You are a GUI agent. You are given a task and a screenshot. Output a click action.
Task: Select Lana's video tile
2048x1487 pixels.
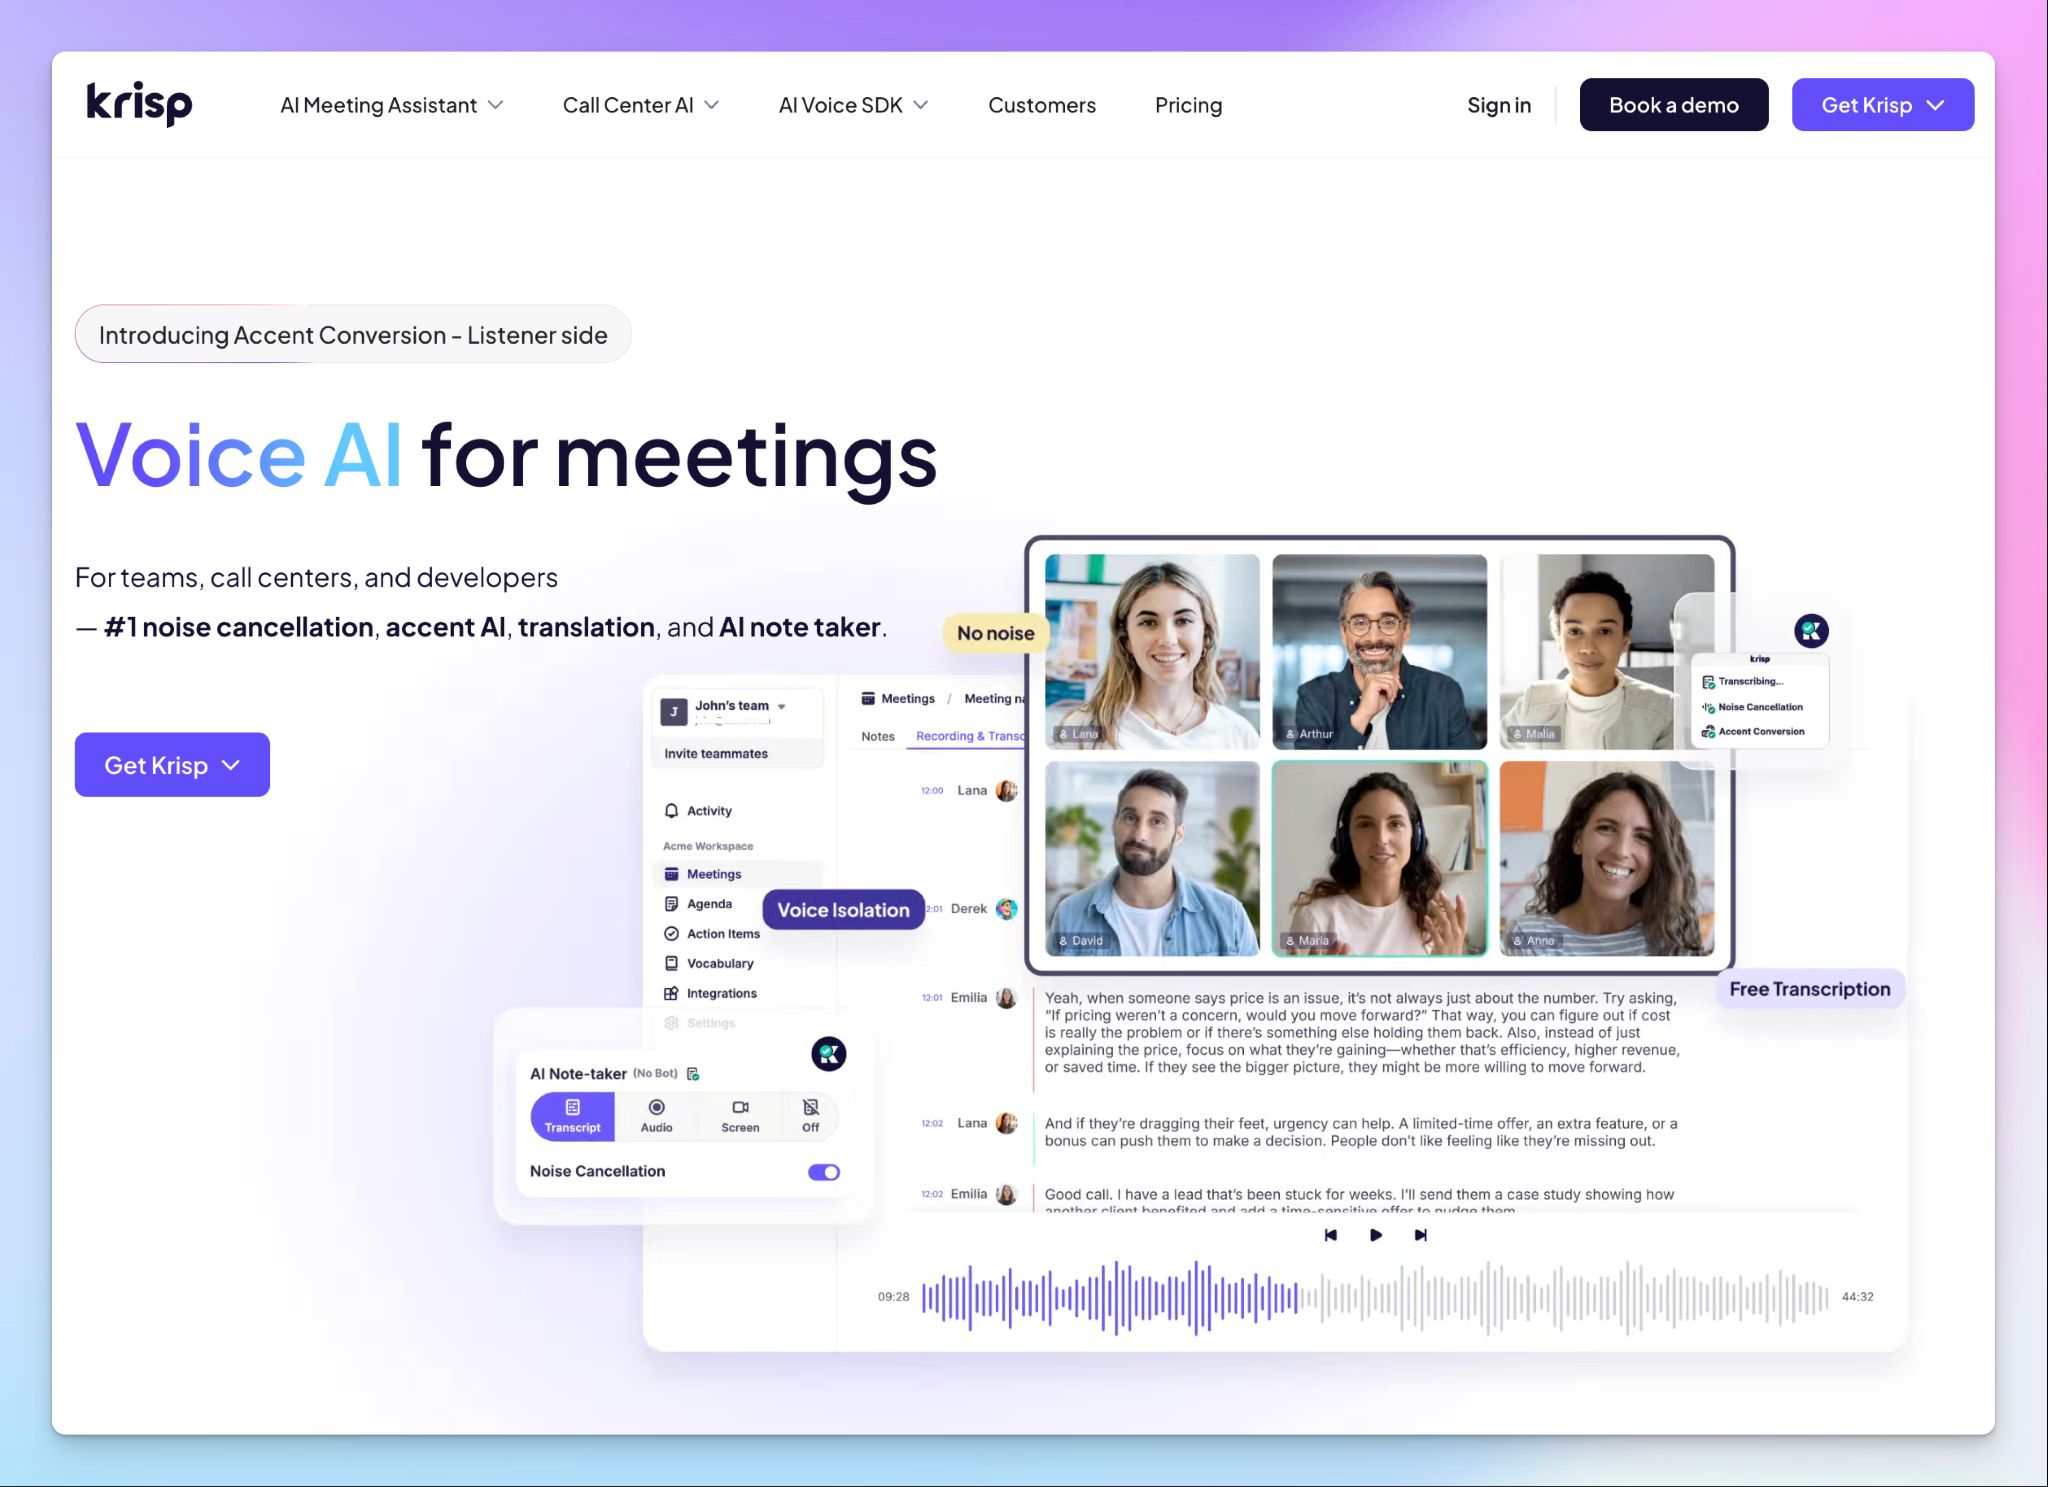click(x=1152, y=652)
